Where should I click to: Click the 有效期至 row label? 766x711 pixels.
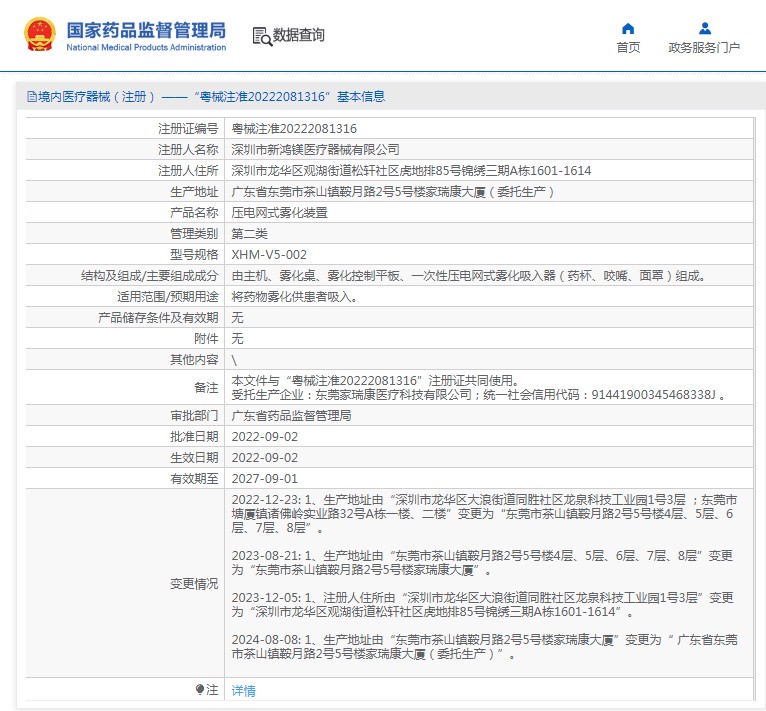point(194,478)
